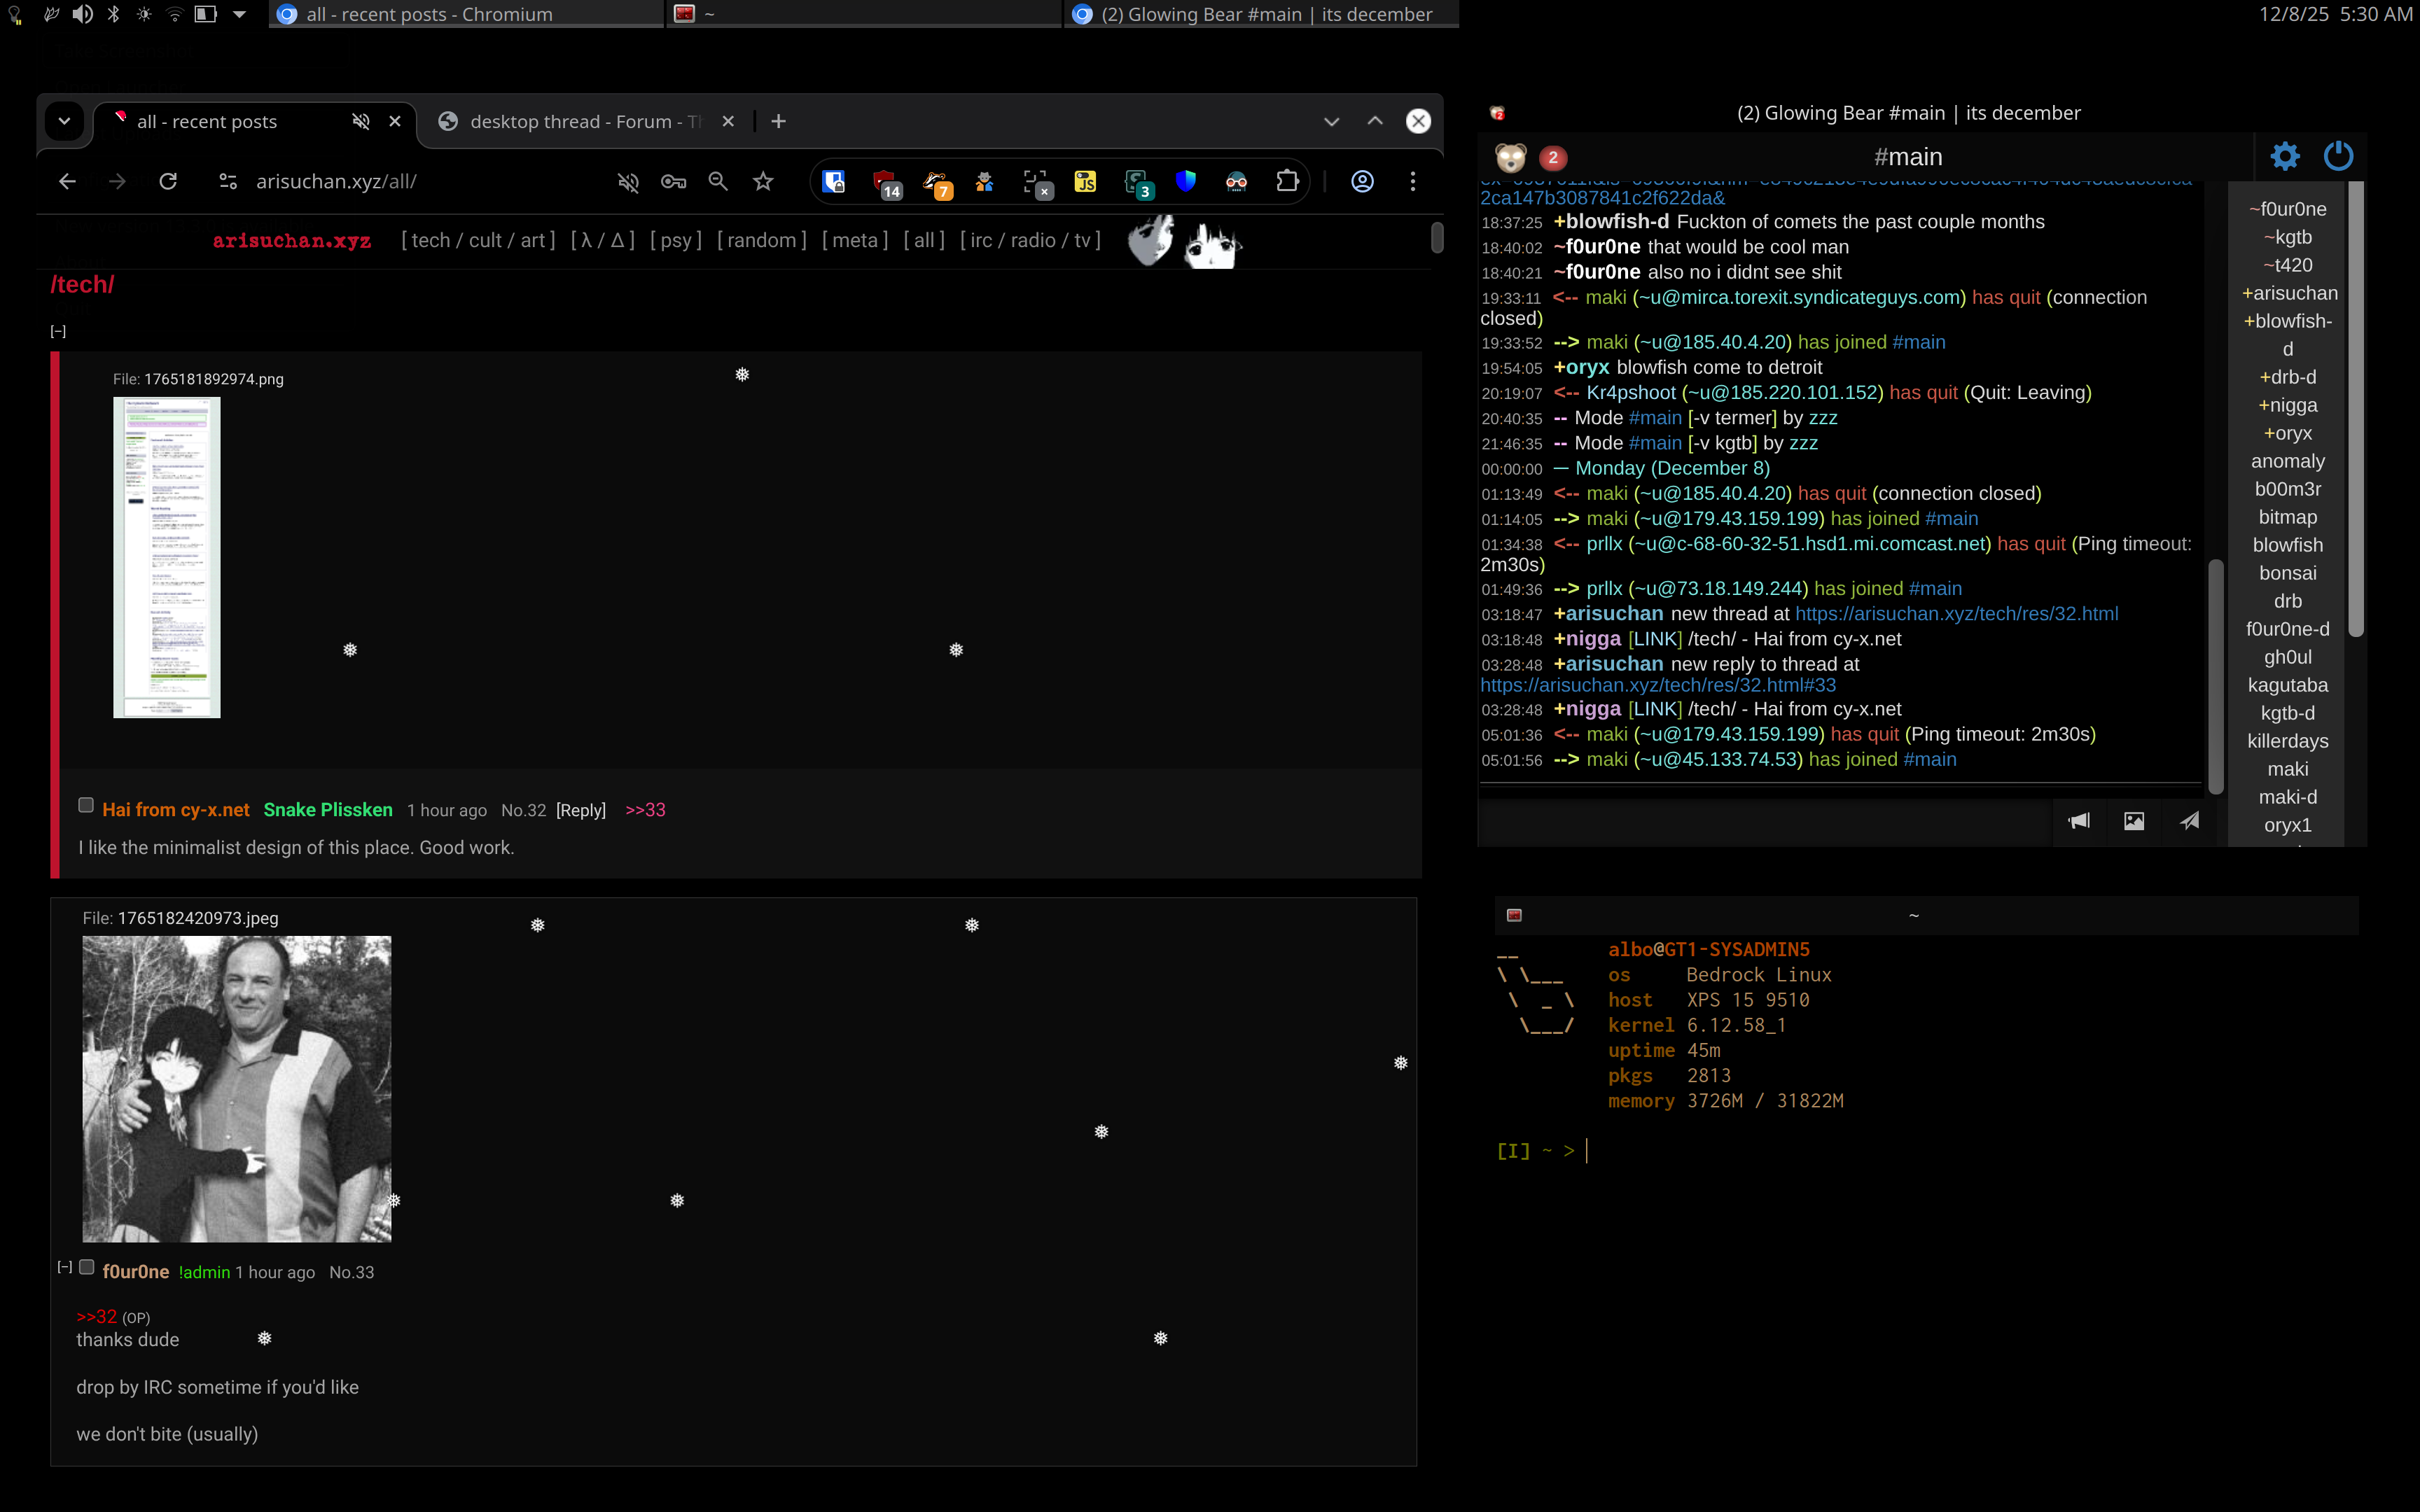Click the battery icon in system tray
Viewport: 2420px width, 1512px height.
pyautogui.click(x=205, y=14)
